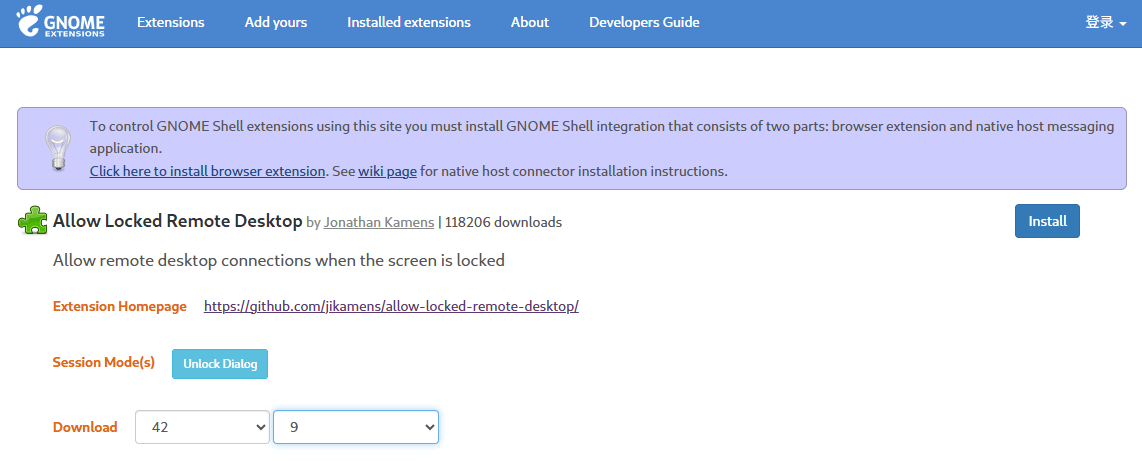Open the wiki page link
The image size is (1142, 461).
(387, 171)
